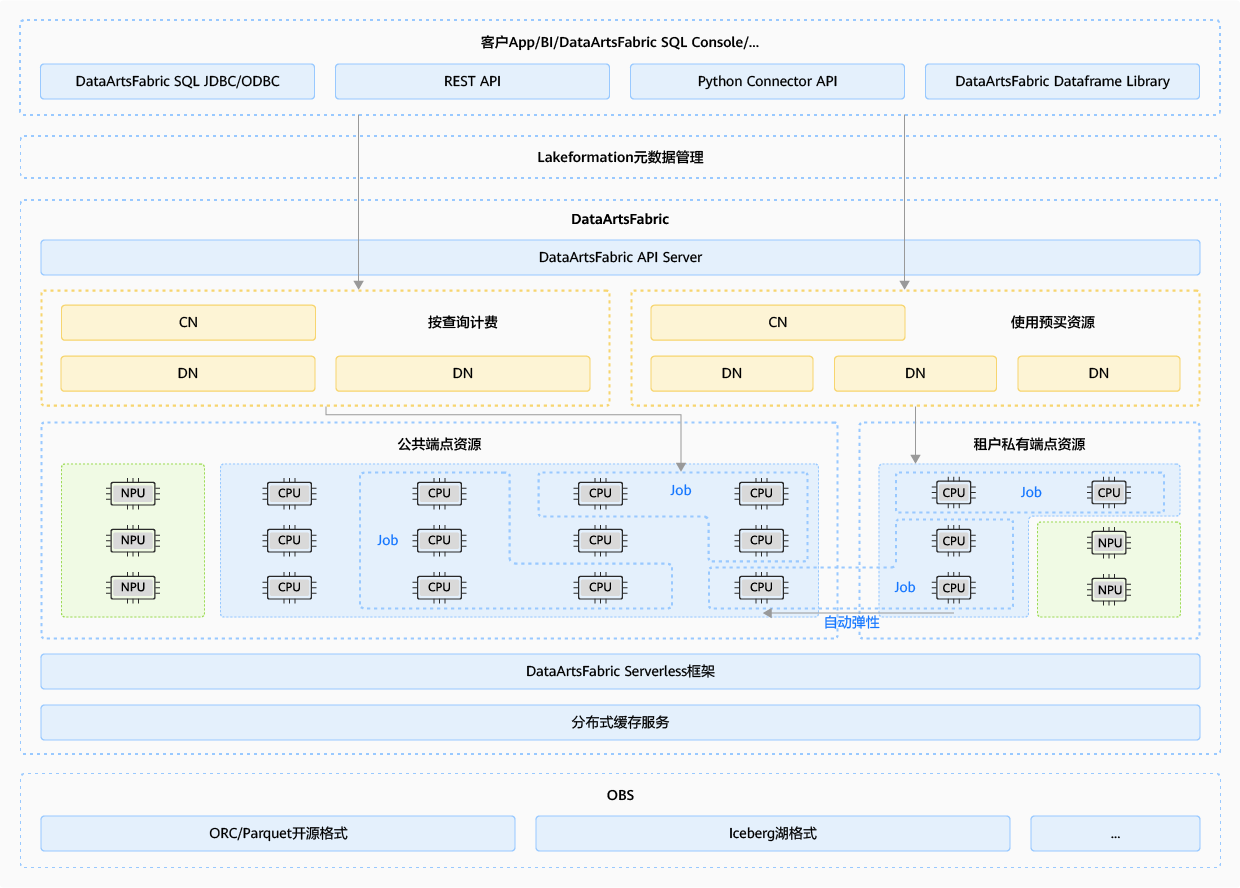Click the middle NPU chip in 公共端点资源

[x=133, y=540]
